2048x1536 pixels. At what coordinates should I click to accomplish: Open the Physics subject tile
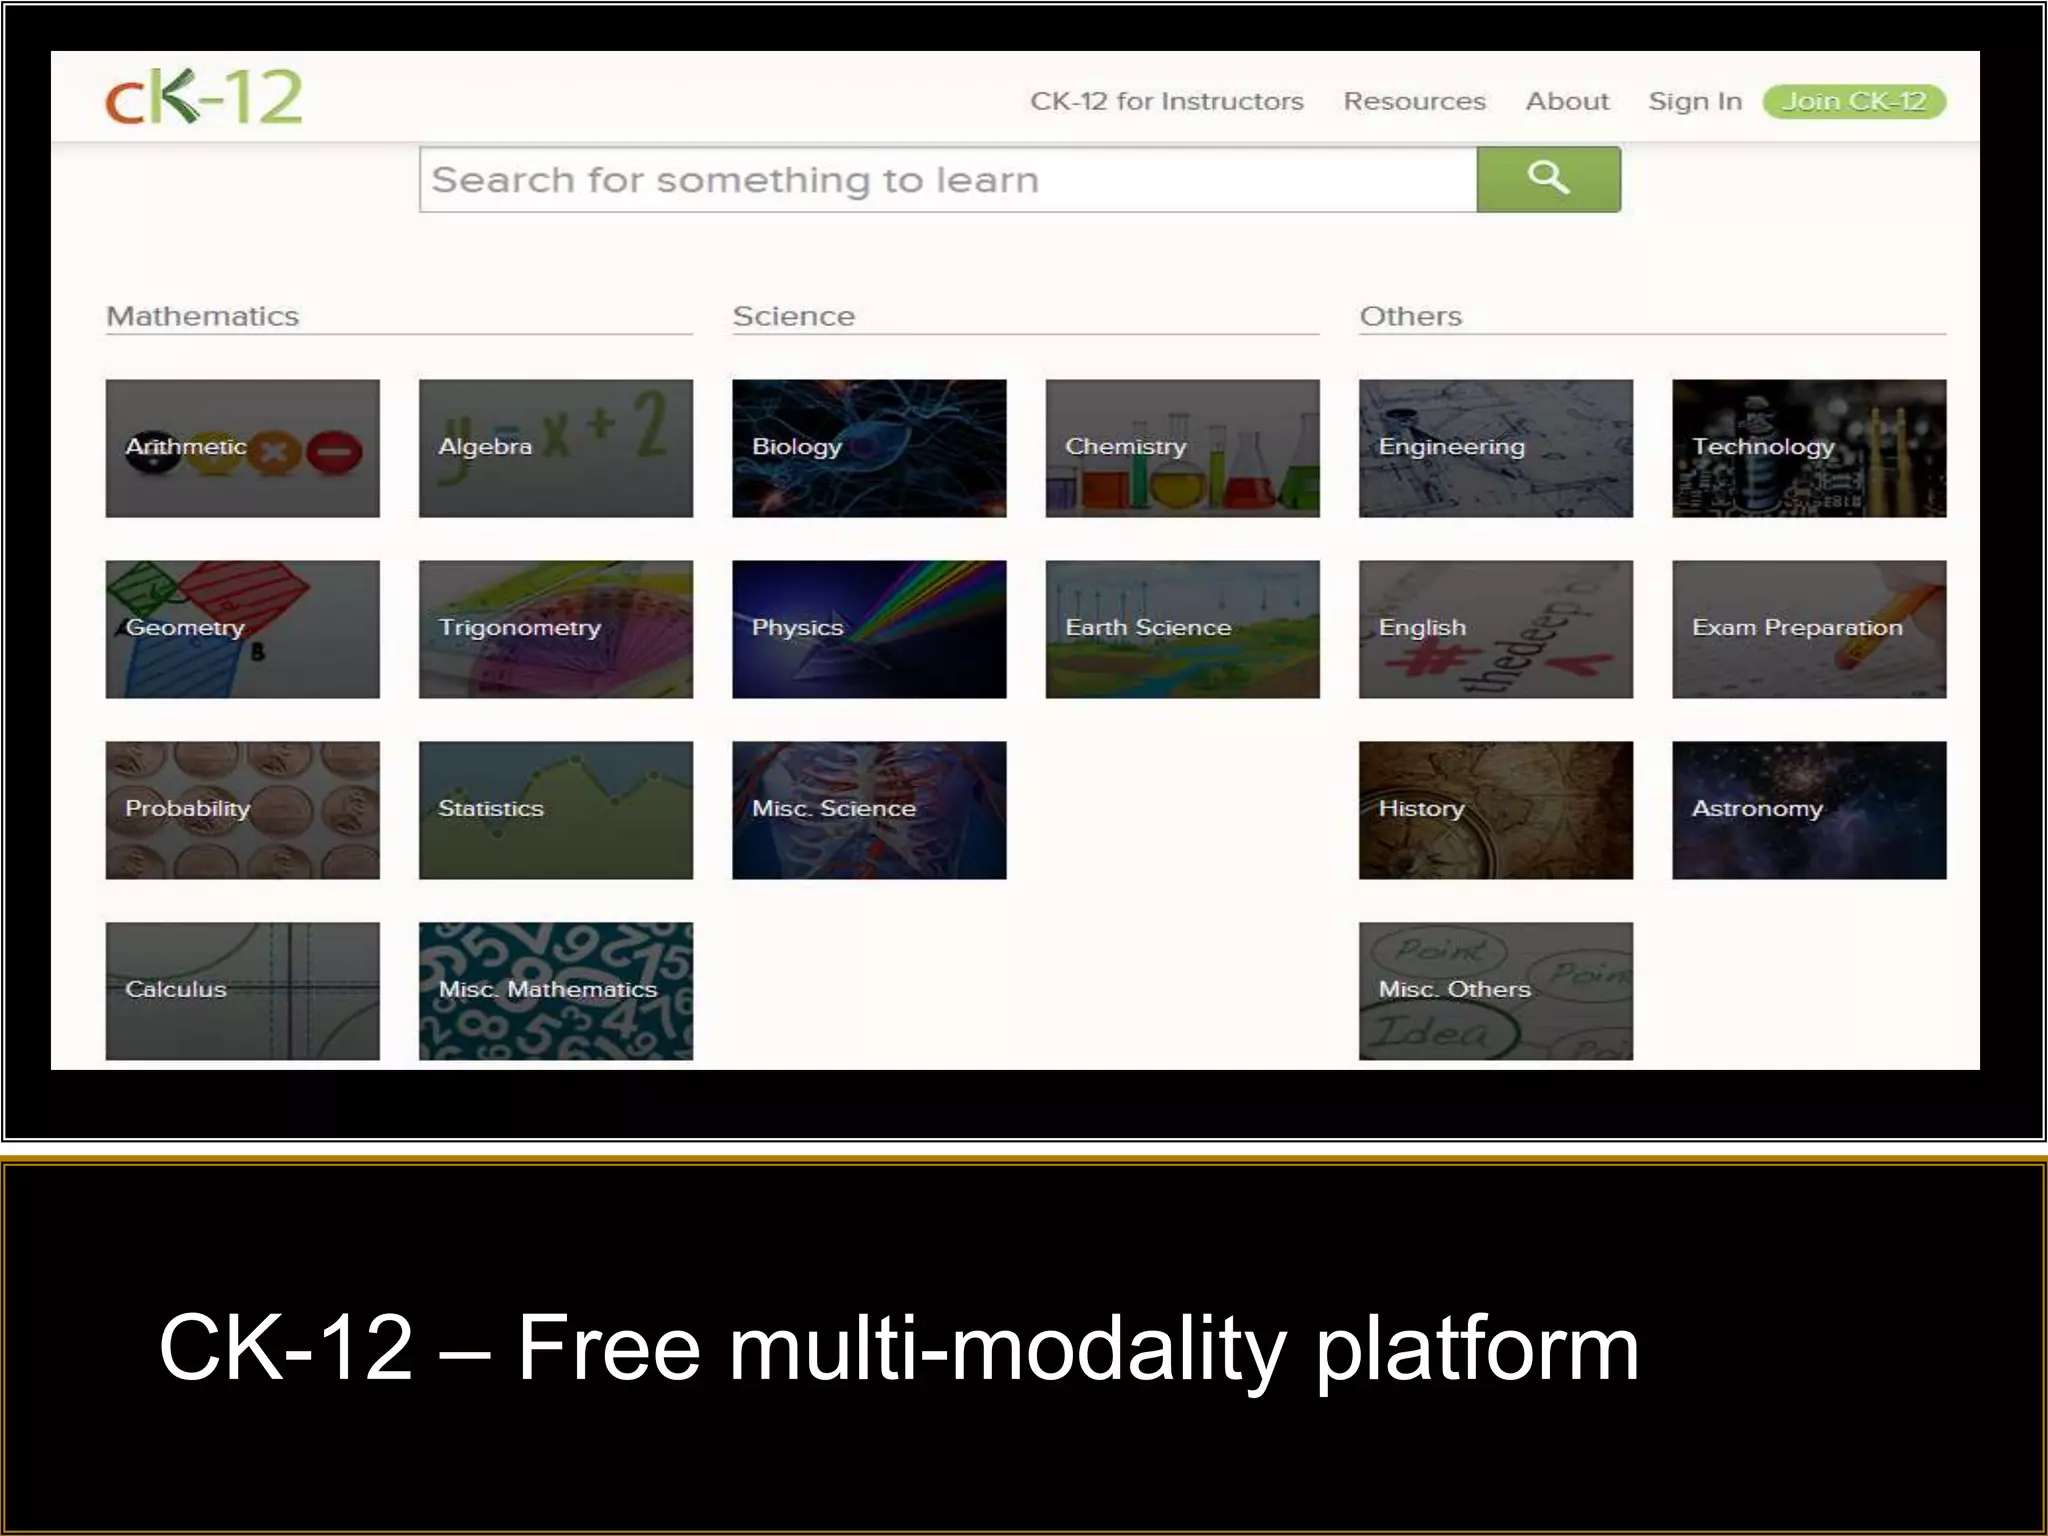click(869, 629)
